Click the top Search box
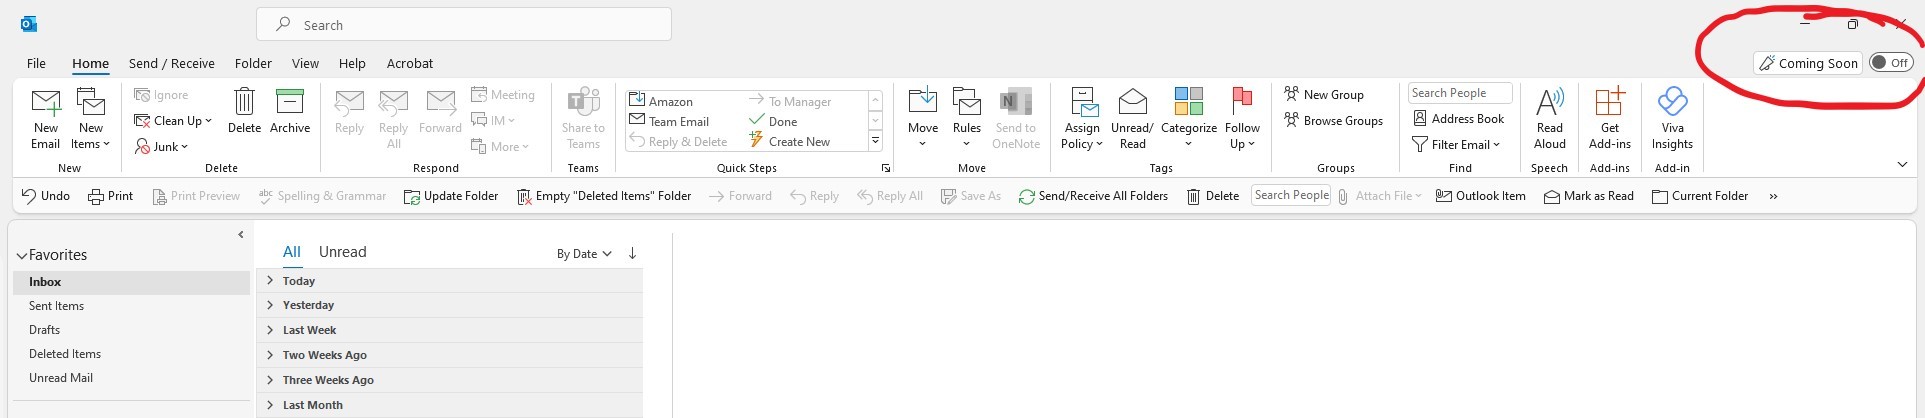 (x=464, y=25)
